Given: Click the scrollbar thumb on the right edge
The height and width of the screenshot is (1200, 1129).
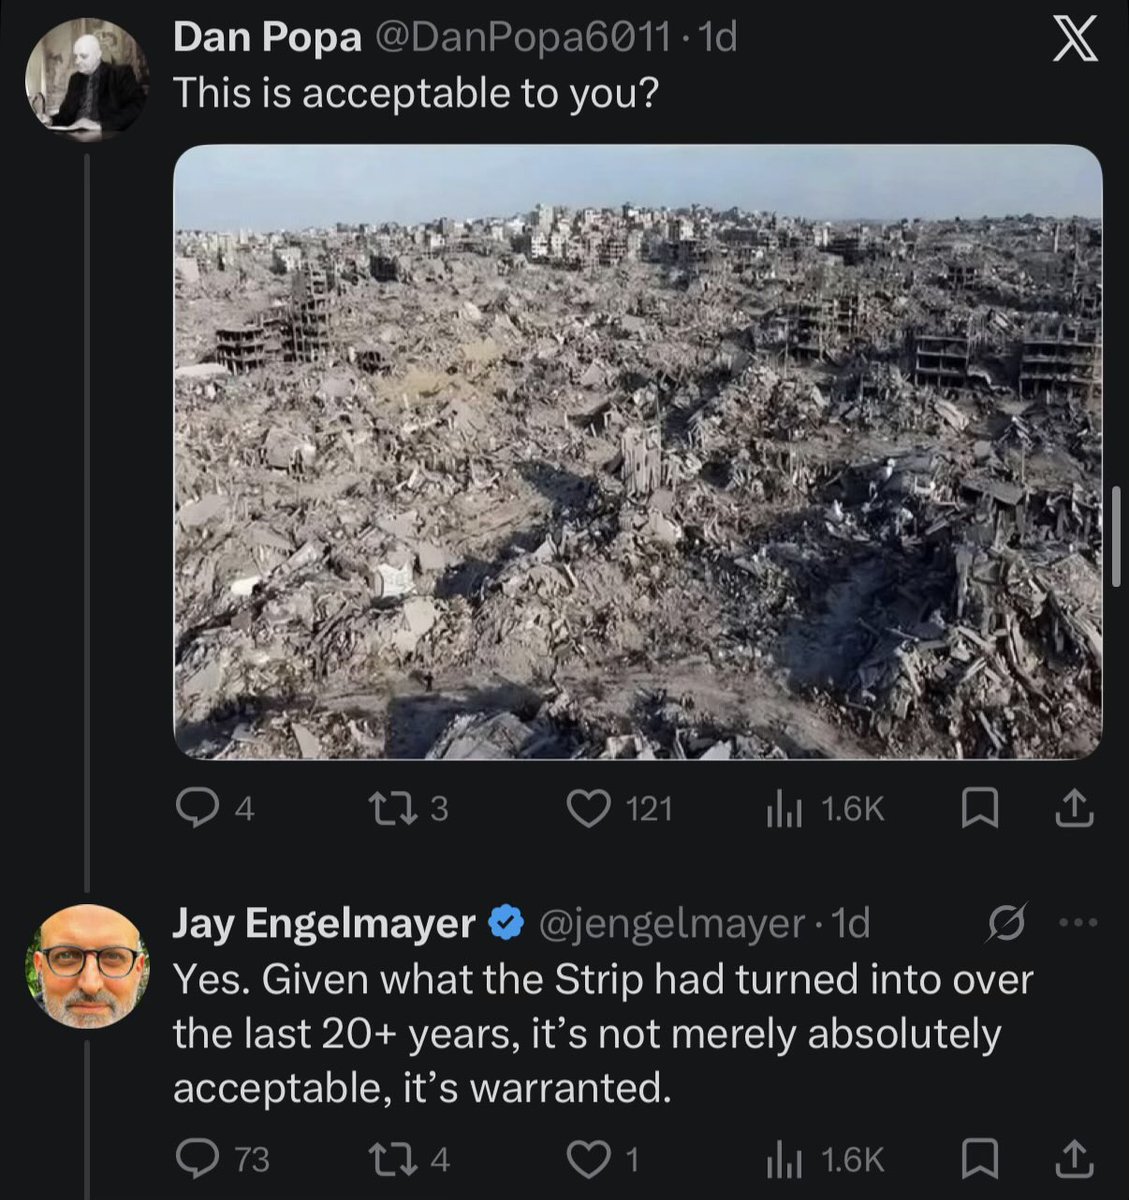Looking at the screenshot, I should (x=1118, y=536).
